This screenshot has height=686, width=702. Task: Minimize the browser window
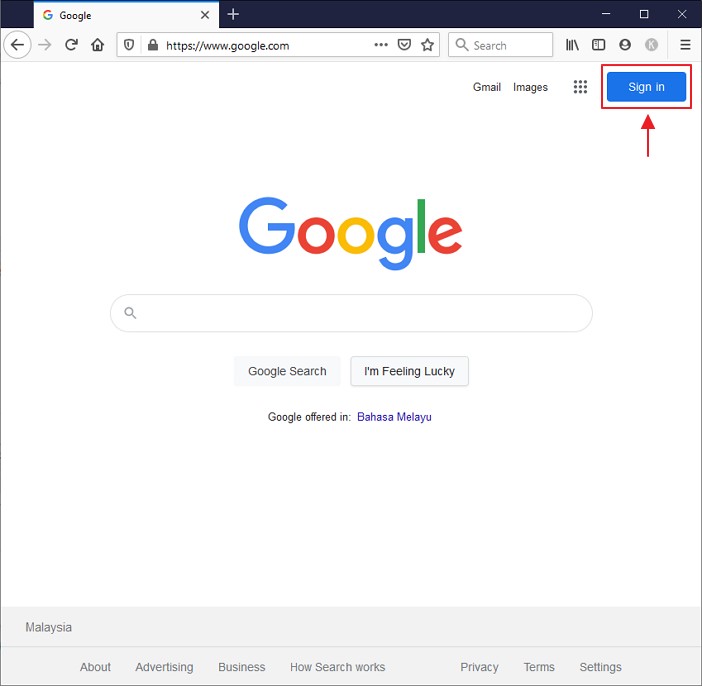point(606,14)
